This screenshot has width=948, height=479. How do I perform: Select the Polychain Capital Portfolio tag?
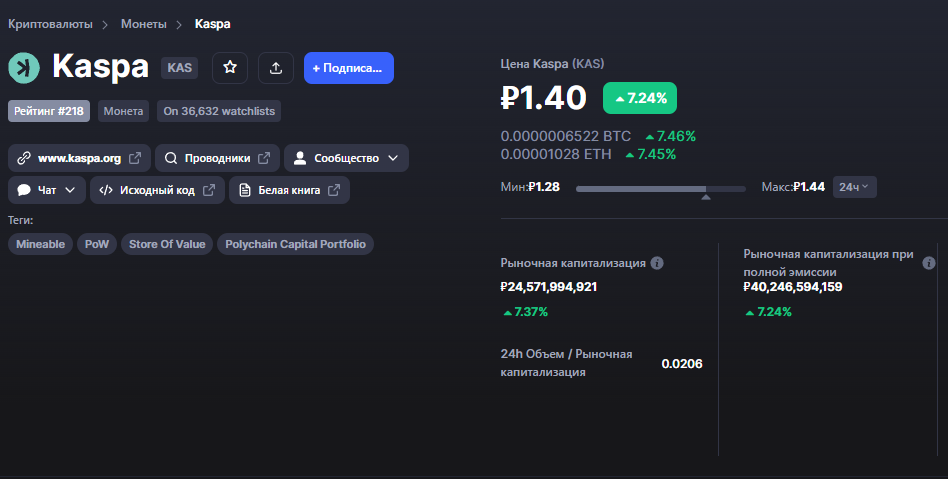296,244
